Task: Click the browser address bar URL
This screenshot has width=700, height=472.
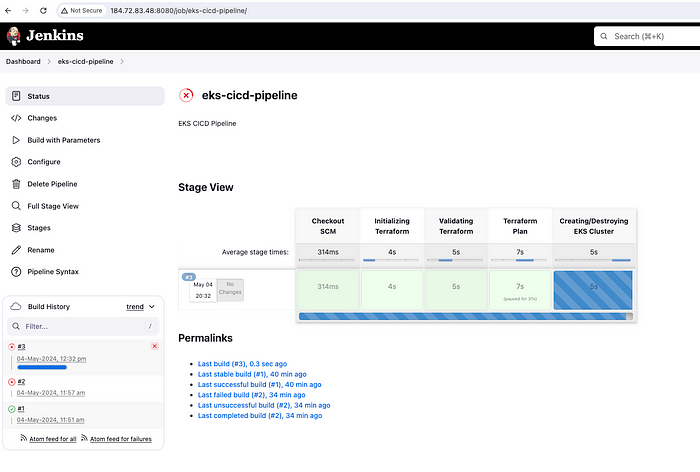Action: pos(179,10)
